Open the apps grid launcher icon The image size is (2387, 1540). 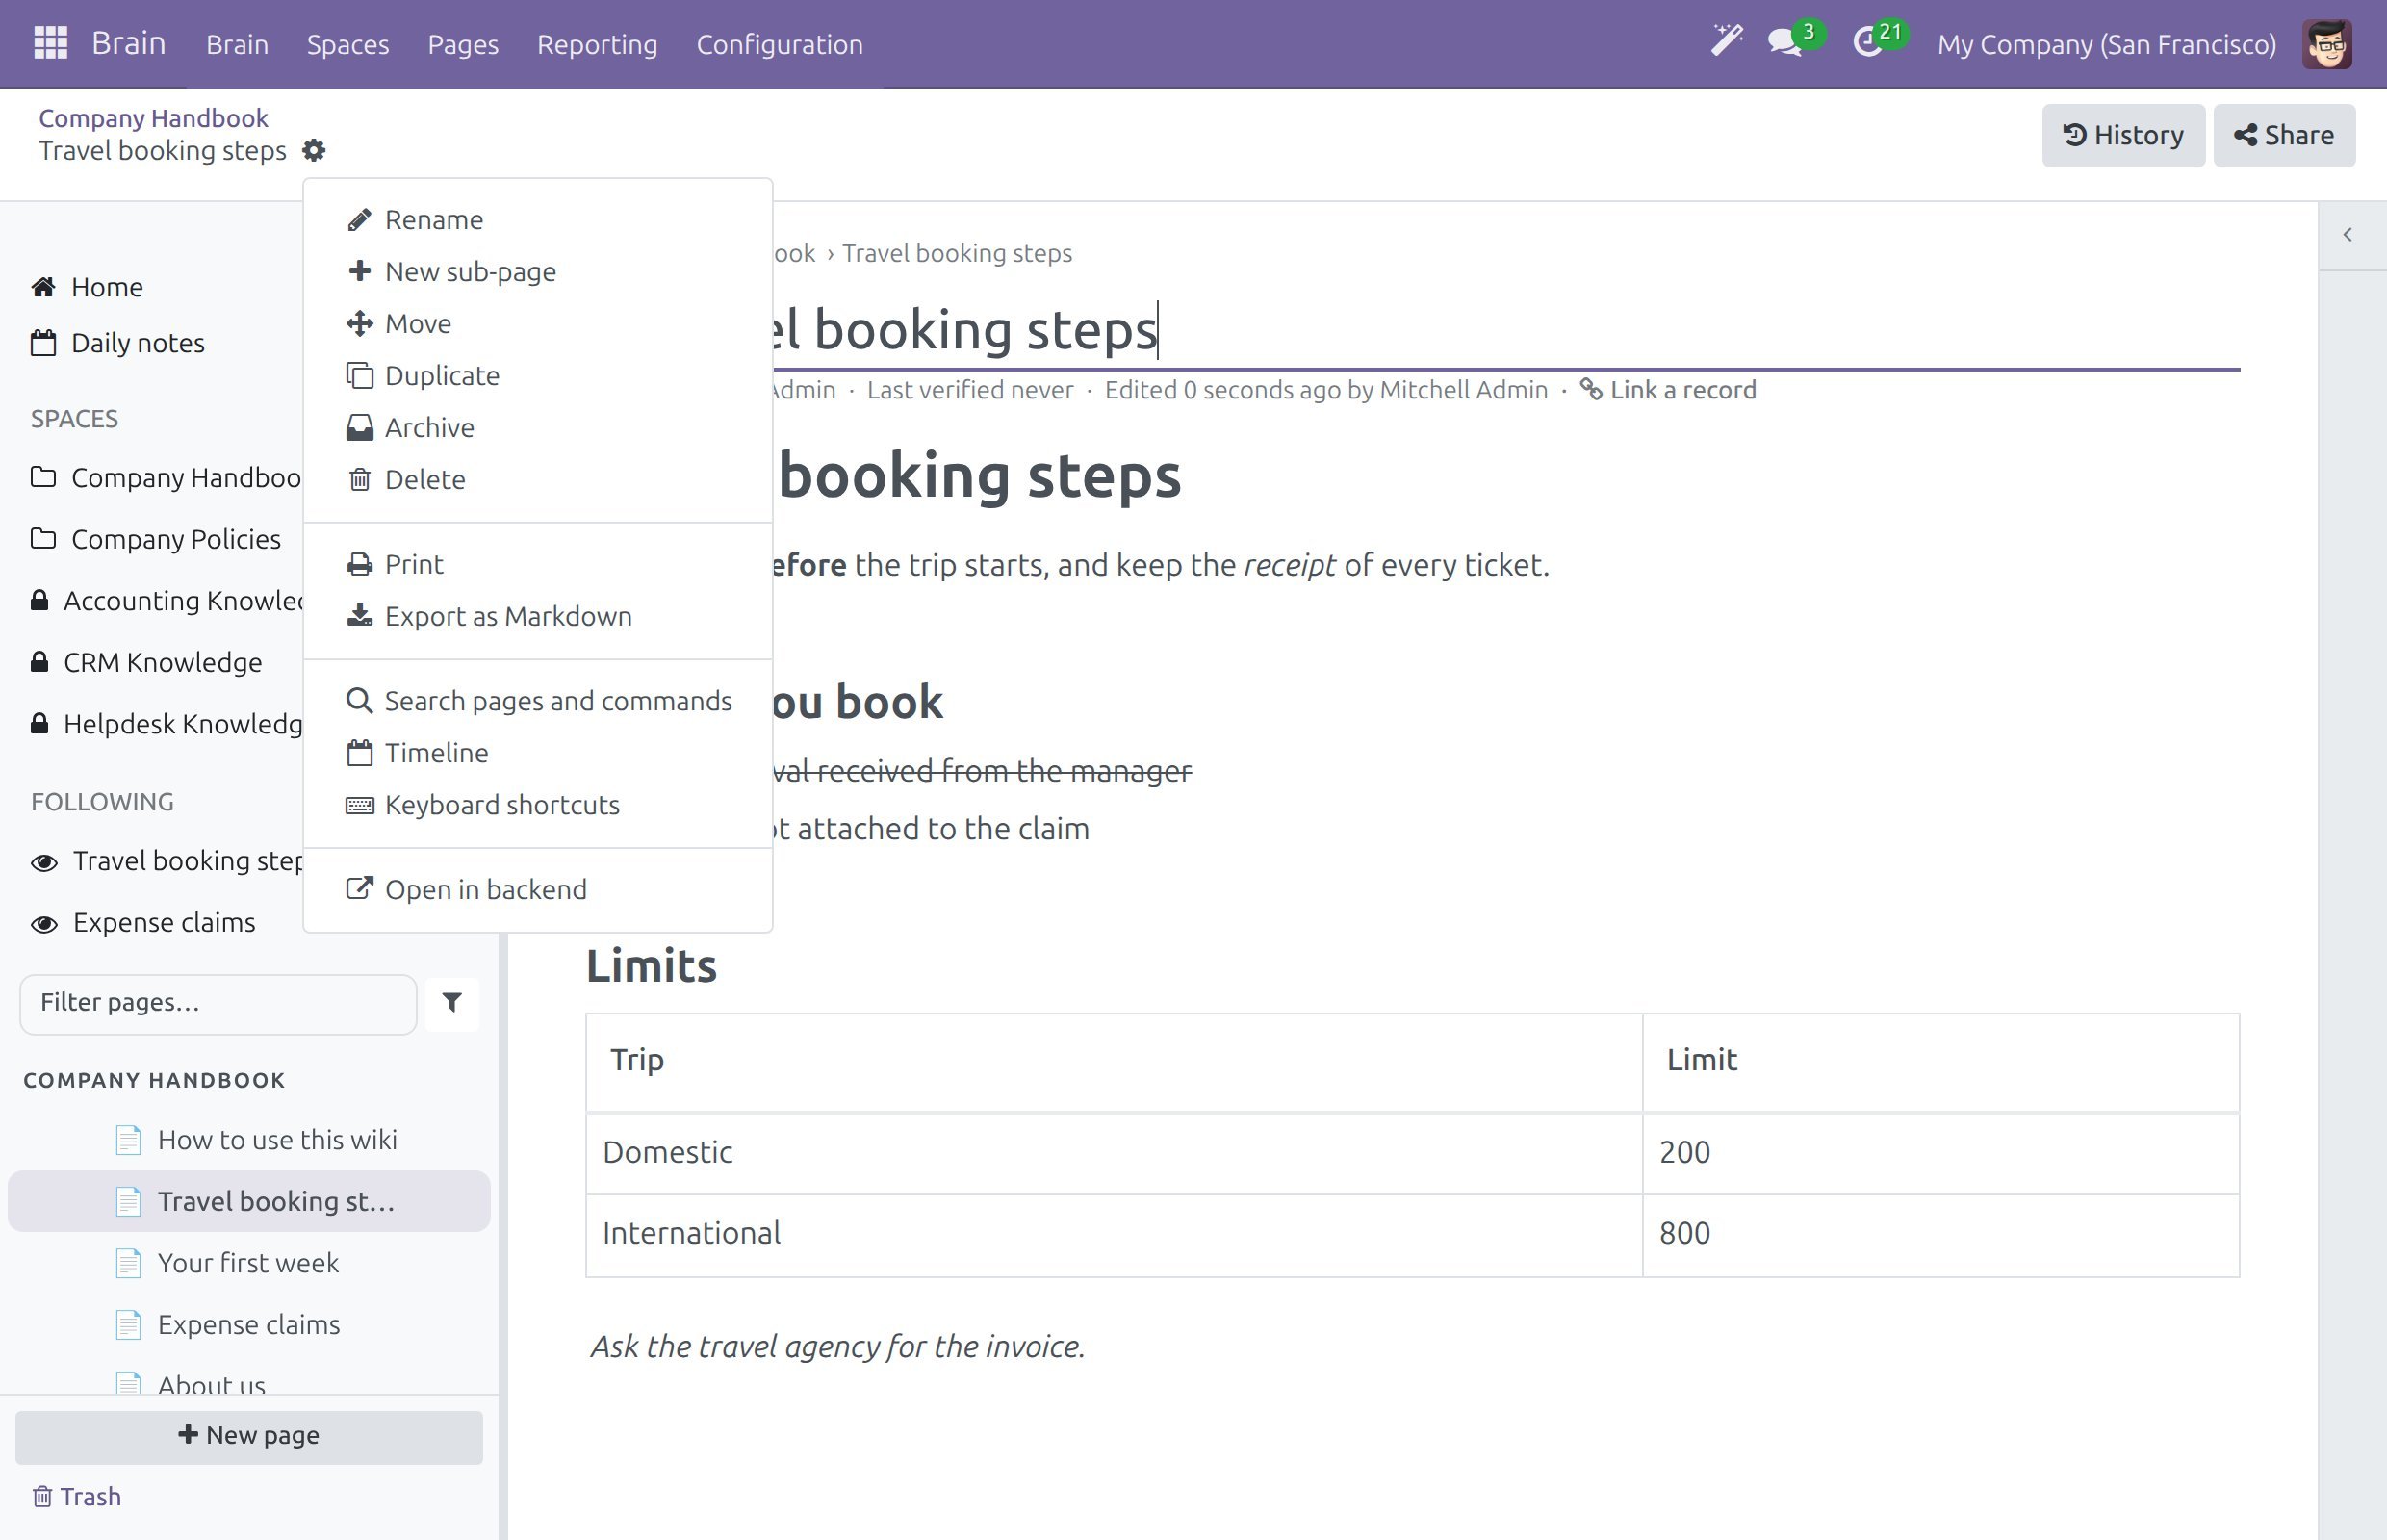click(x=50, y=43)
